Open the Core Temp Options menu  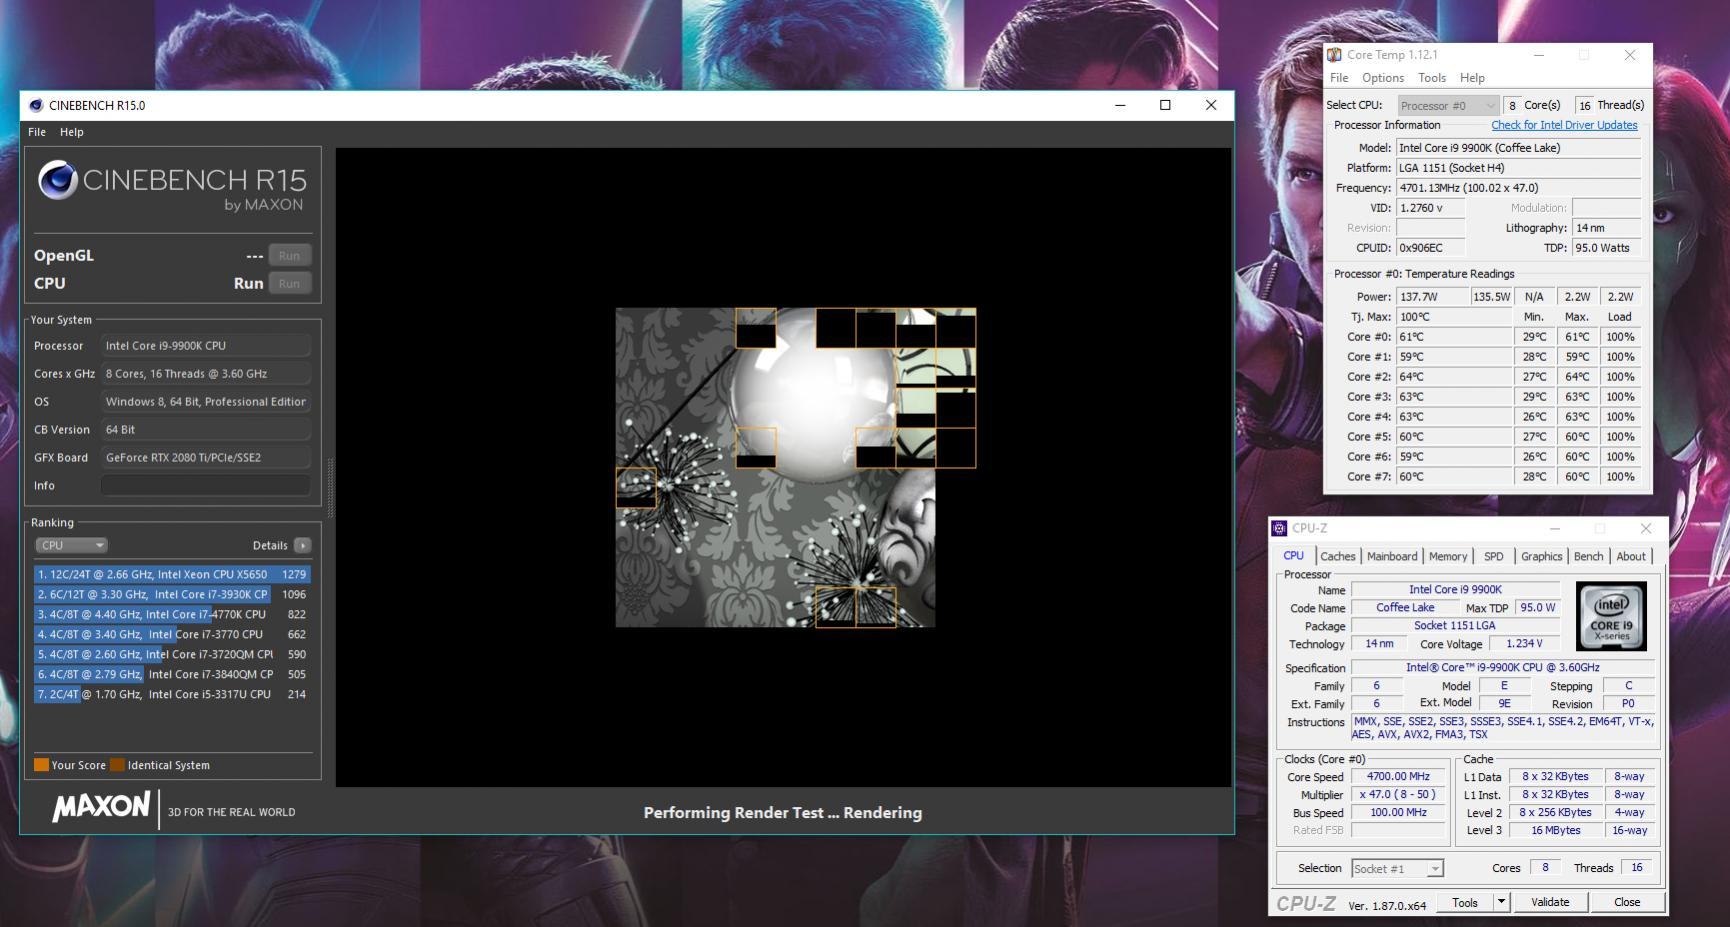coord(1383,78)
